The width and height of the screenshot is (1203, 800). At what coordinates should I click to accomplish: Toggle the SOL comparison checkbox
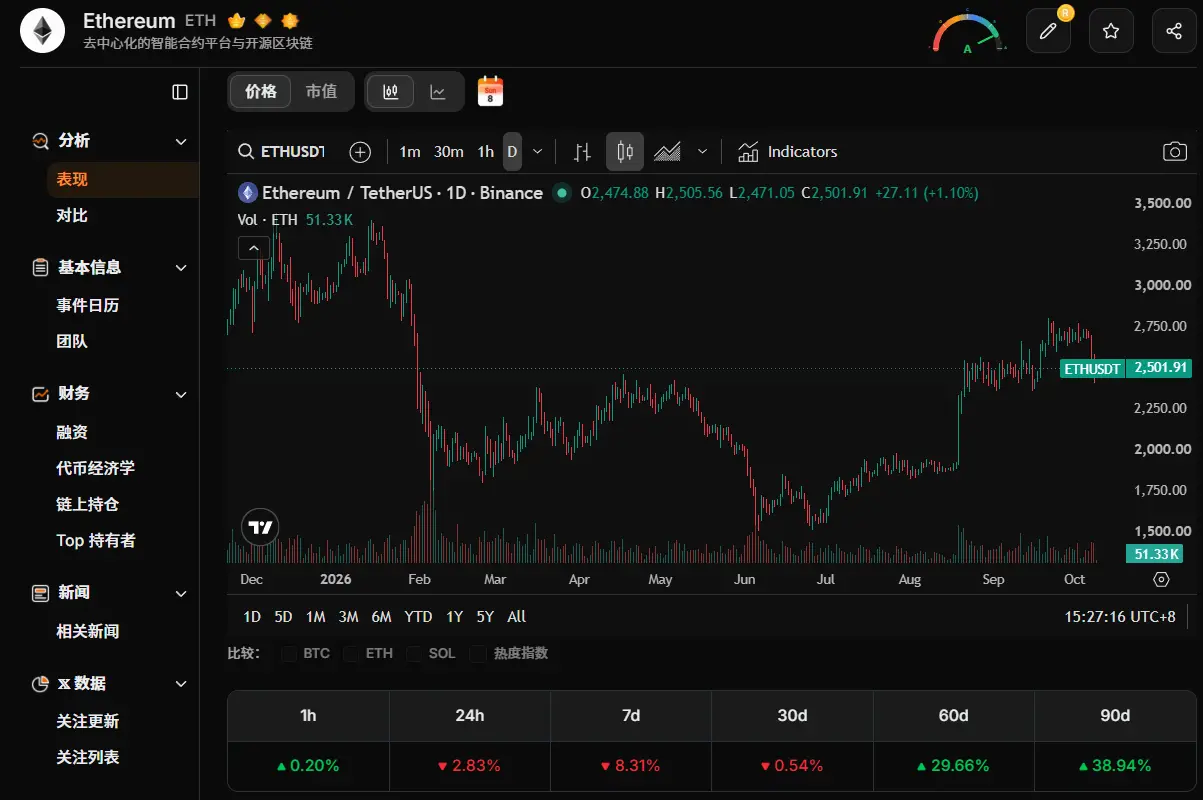pyautogui.click(x=415, y=654)
